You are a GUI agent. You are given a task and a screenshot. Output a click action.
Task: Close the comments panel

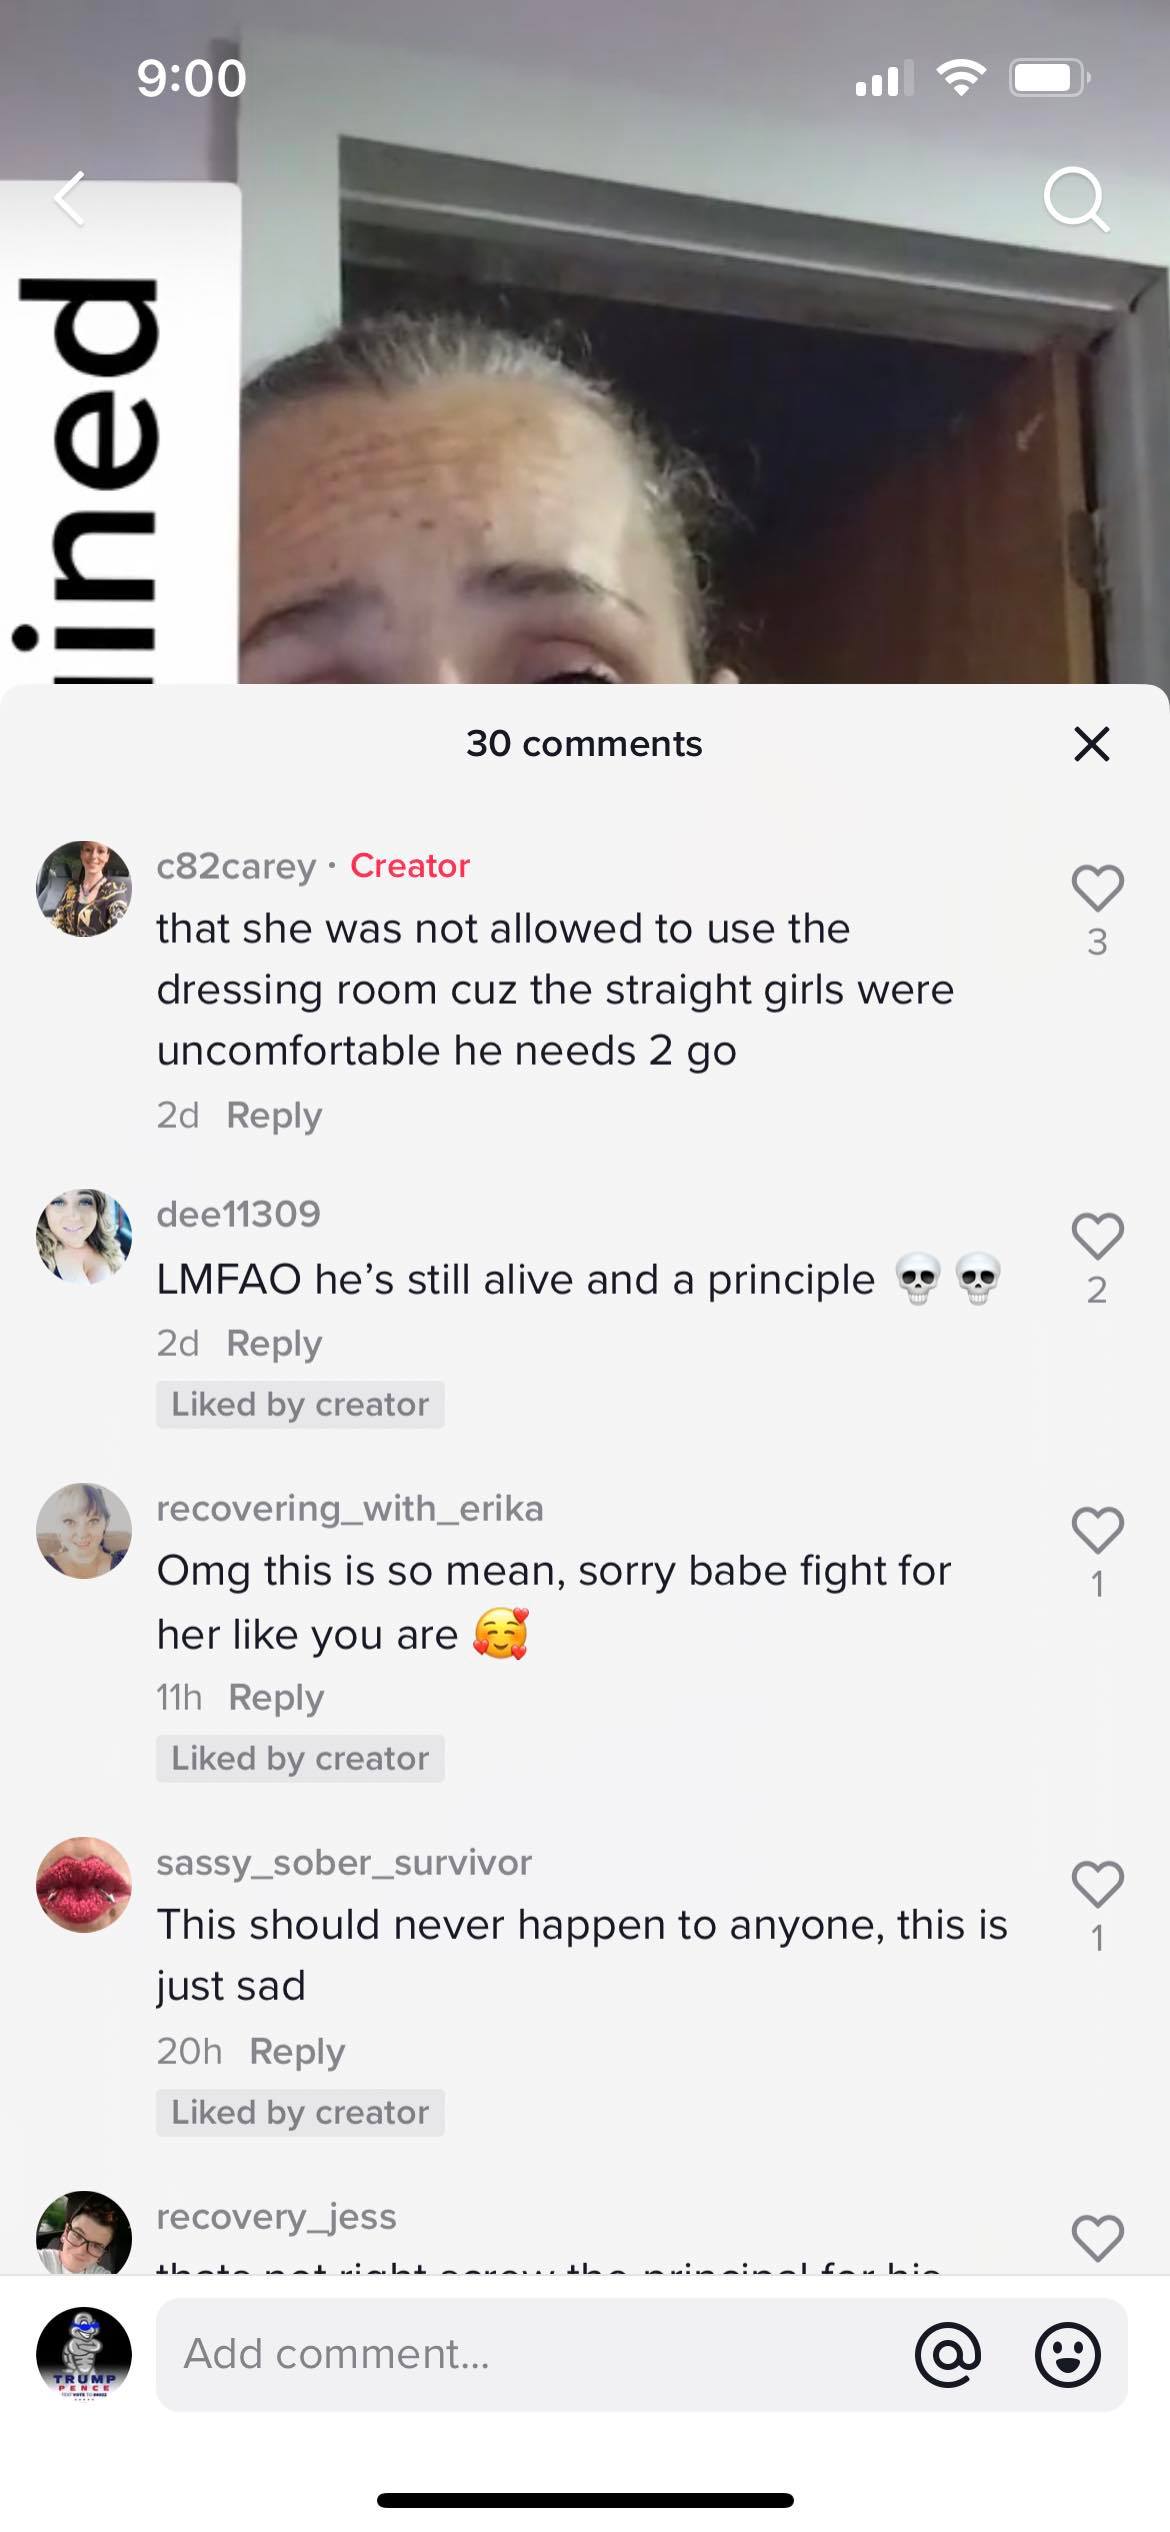click(x=1091, y=744)
